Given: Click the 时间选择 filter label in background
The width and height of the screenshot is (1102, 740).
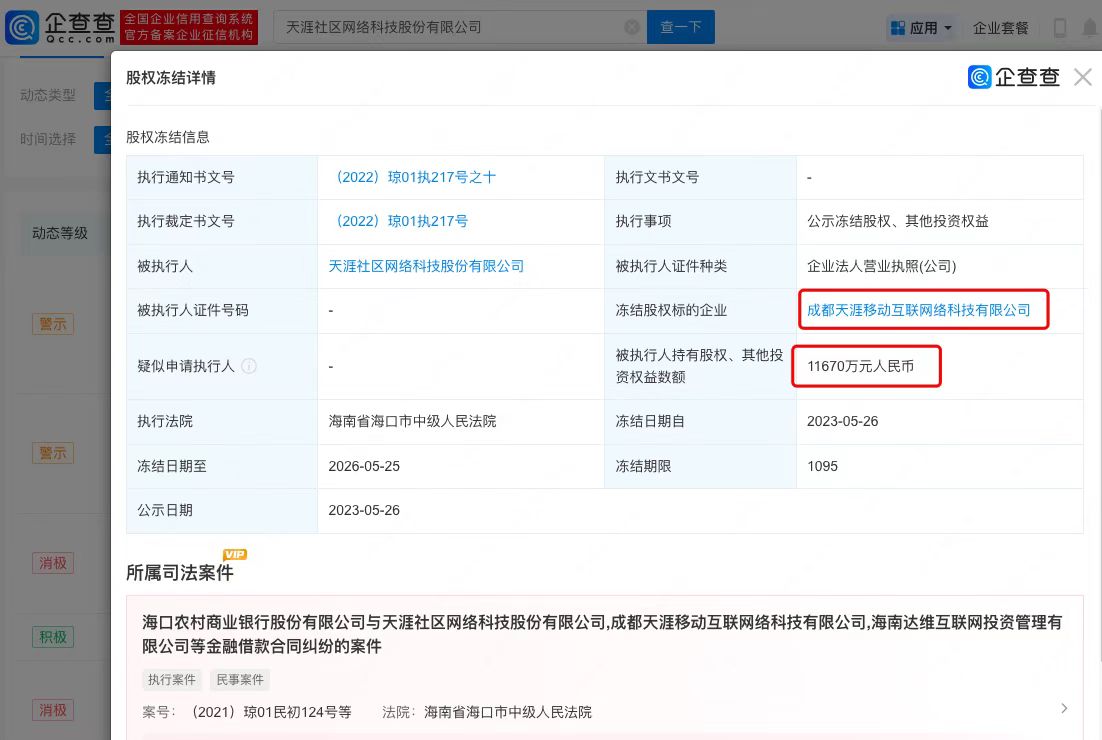Looking at the screenshot, I should point(48,139).
